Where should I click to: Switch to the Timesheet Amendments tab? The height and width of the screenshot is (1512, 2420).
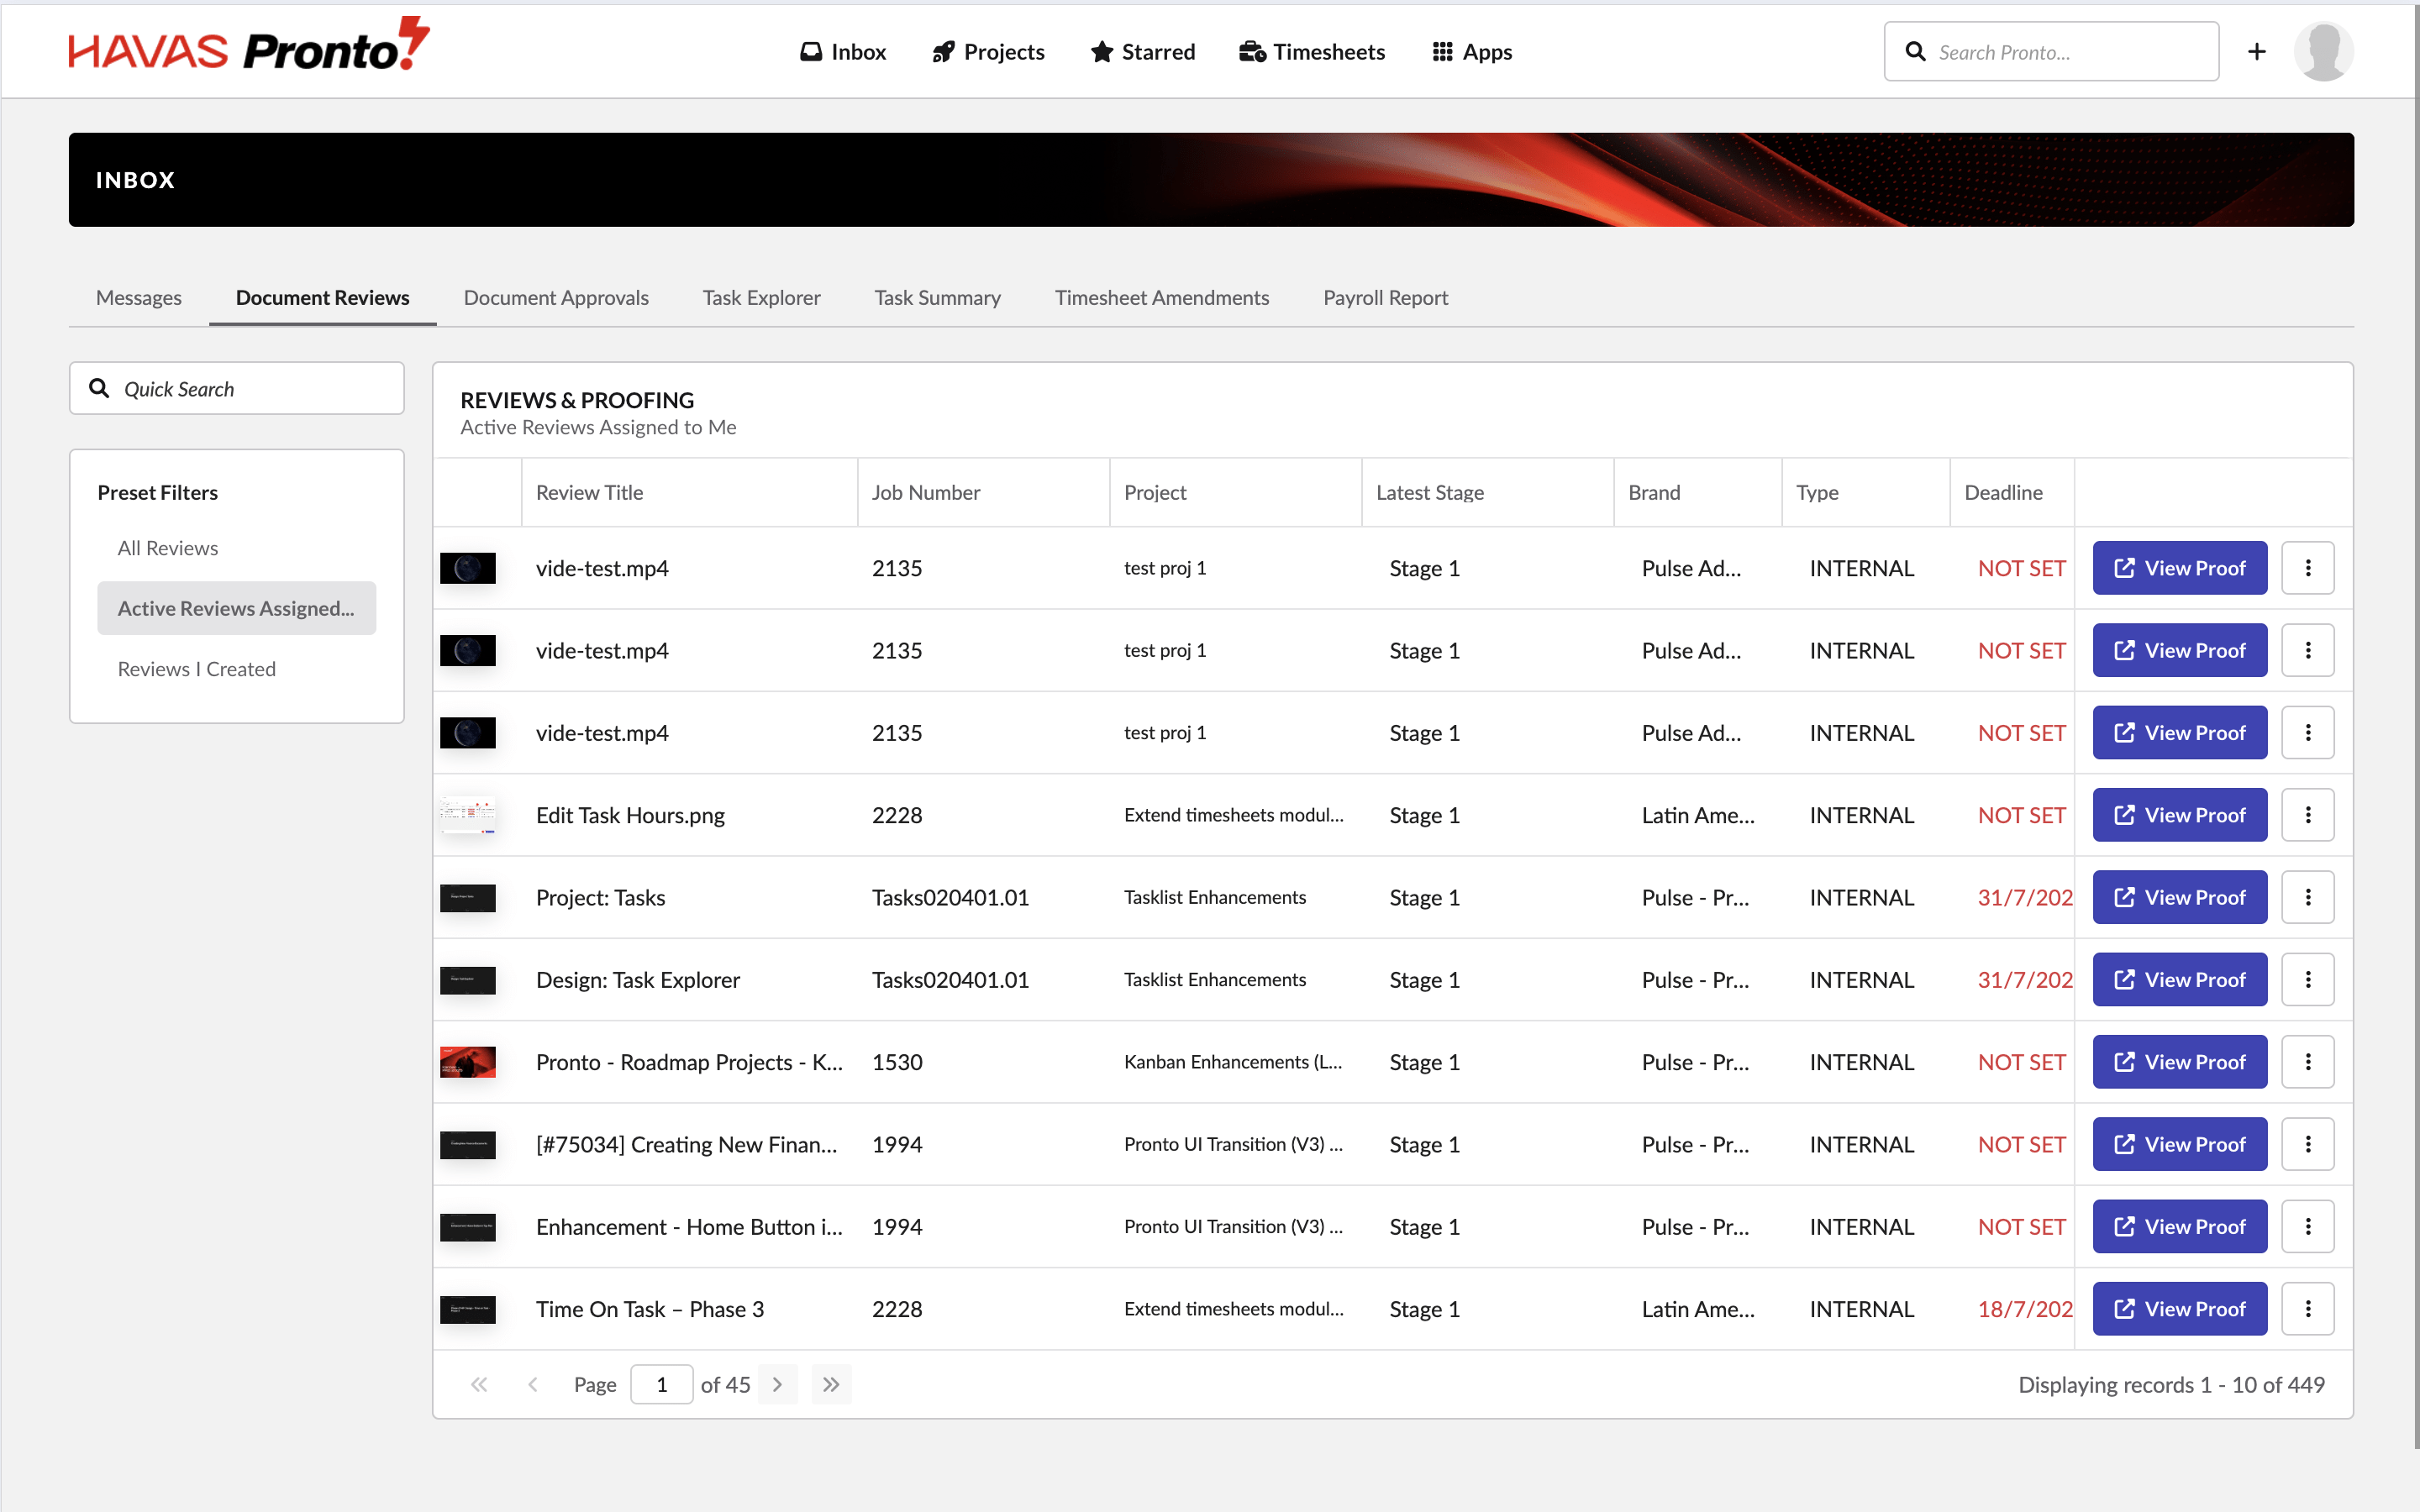[1162, 297]
